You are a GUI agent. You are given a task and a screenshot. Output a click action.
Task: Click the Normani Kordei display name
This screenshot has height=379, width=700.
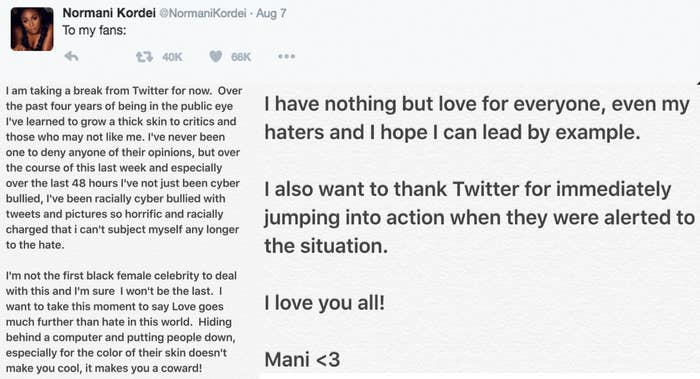109,13
